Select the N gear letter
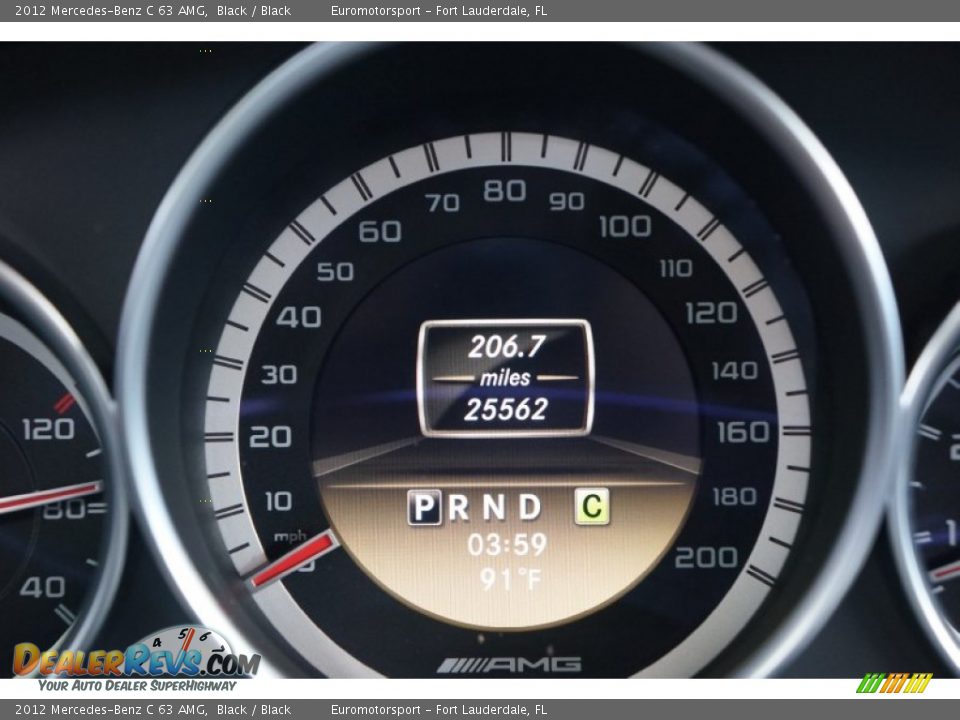960x720 pixels. 493,508
